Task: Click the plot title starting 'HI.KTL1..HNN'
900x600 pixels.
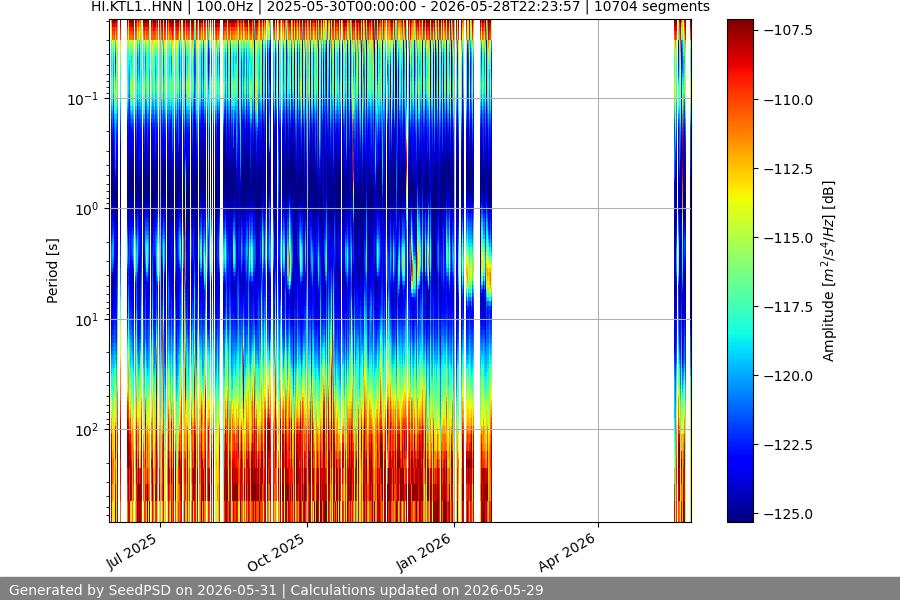Action: pos(400,7)
